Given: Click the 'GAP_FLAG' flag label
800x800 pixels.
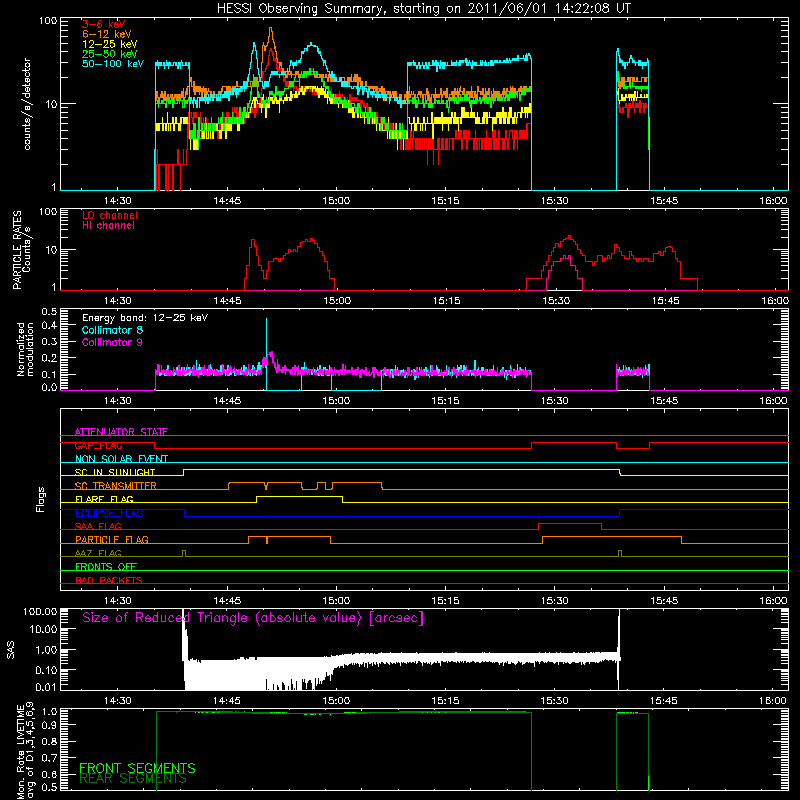Looking at the screenshot, I should [98, 445].
